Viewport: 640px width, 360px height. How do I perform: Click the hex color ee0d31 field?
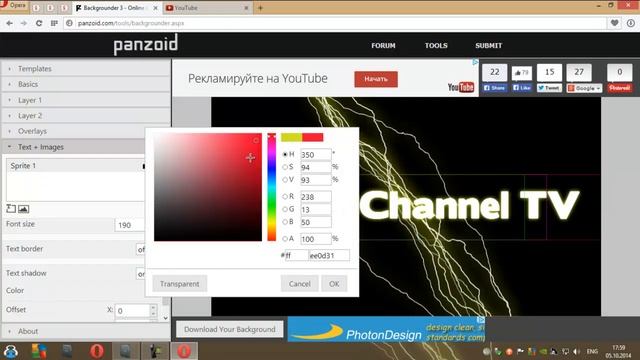329,256
